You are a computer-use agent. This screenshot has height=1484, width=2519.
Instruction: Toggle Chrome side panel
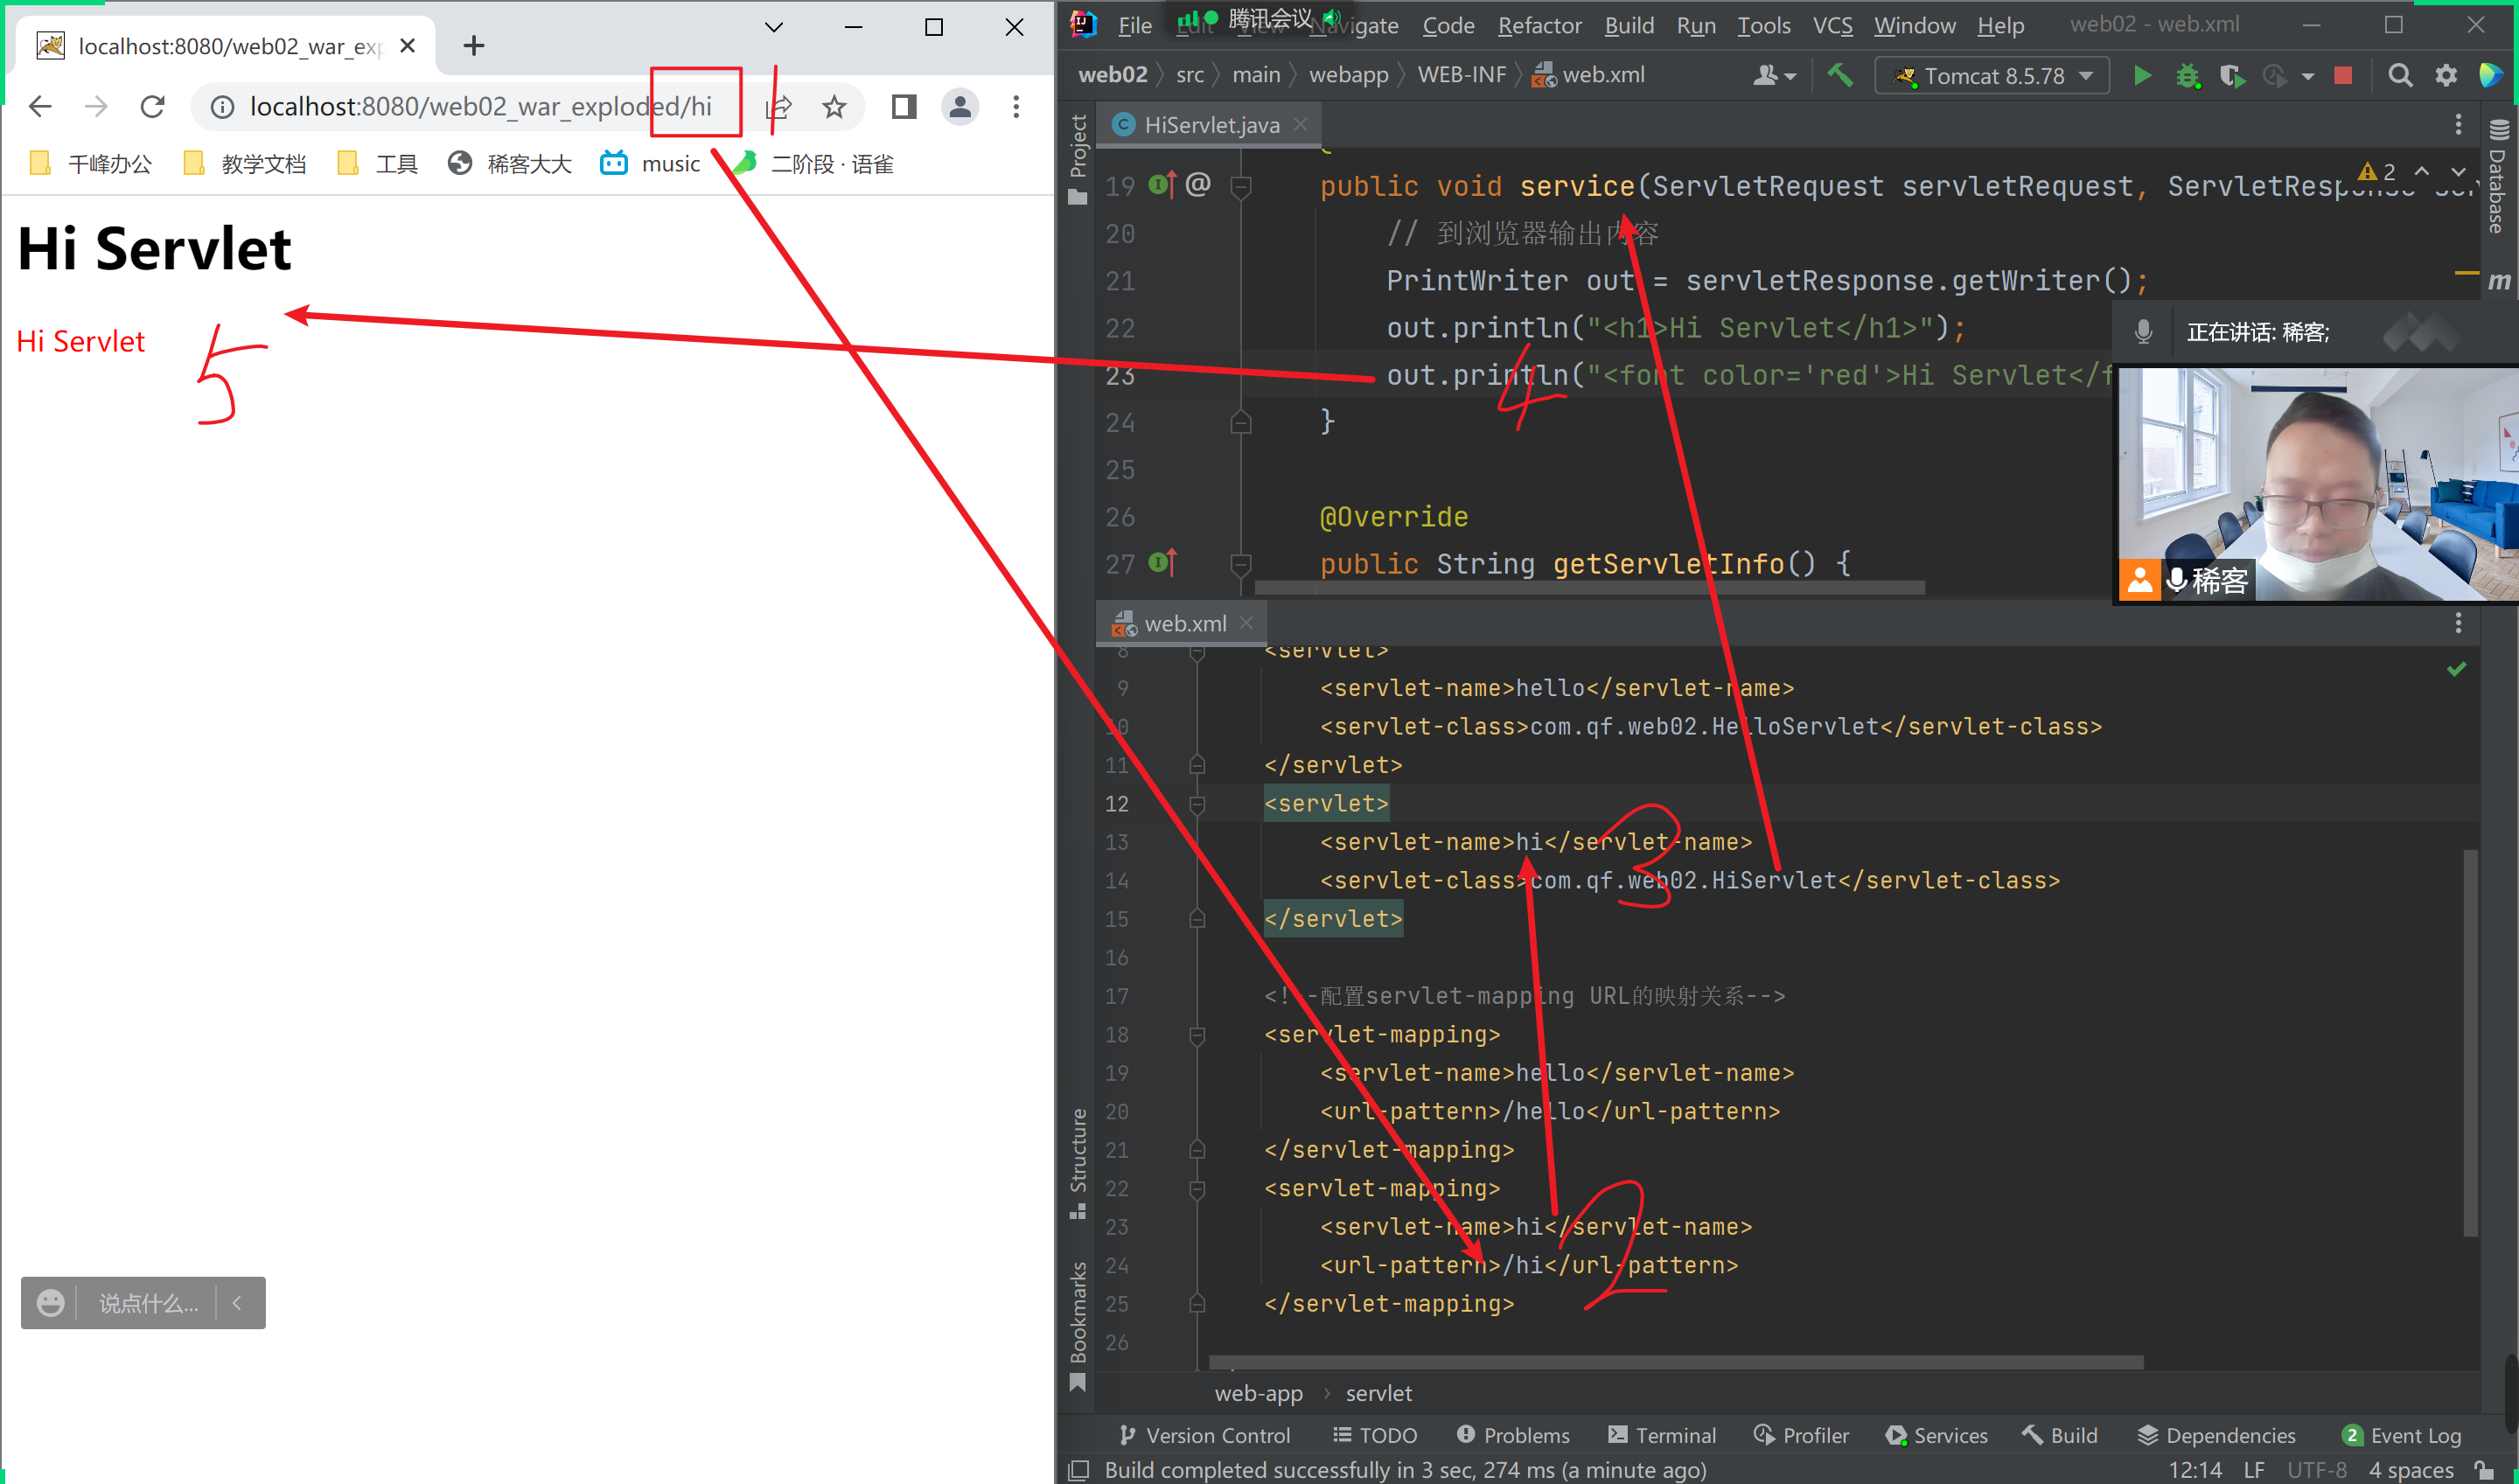point(903,106)
